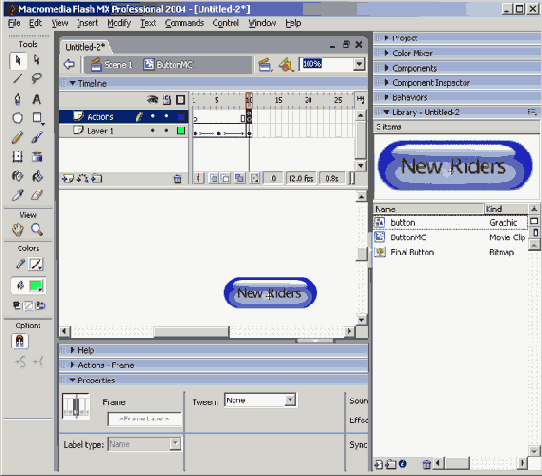Open the Commands menu
The image size is (542, 476).
coord(184,23)
